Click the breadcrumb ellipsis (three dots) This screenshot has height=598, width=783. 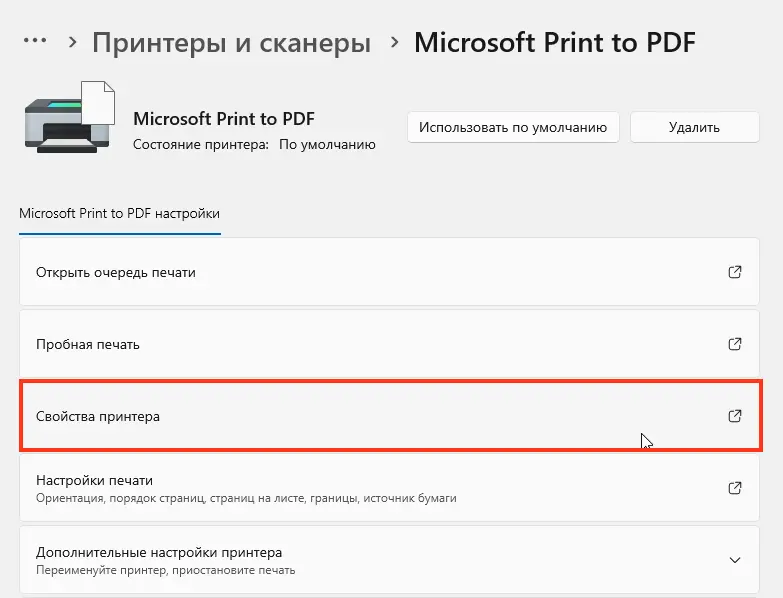[35, 40]
